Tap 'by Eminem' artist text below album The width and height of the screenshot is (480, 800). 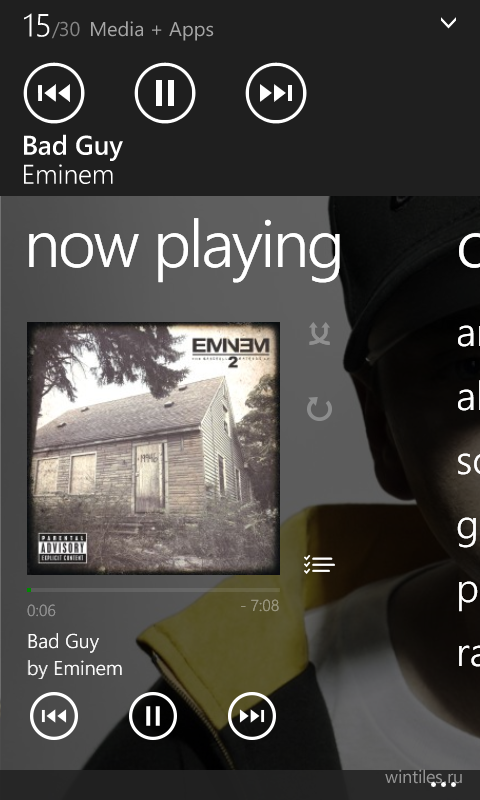click(75, 668)
